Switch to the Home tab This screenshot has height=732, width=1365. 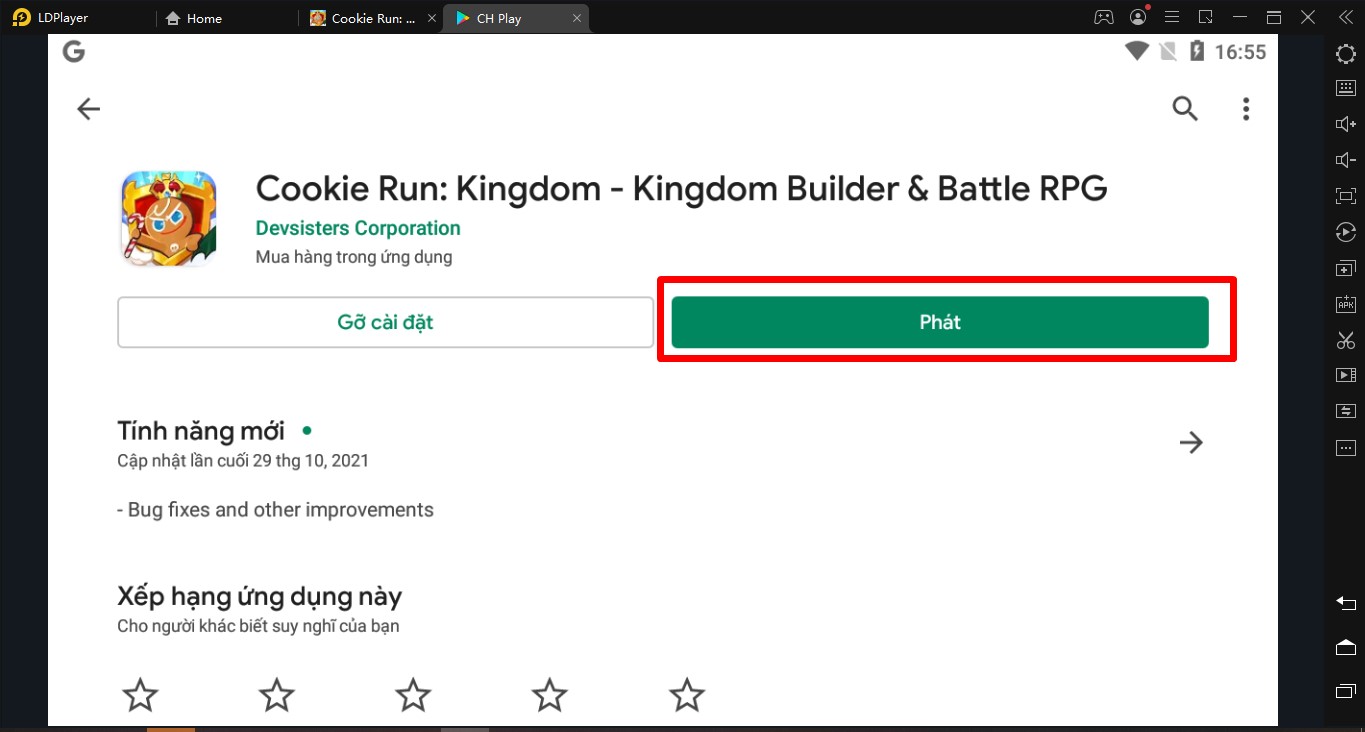click(193, 18)
